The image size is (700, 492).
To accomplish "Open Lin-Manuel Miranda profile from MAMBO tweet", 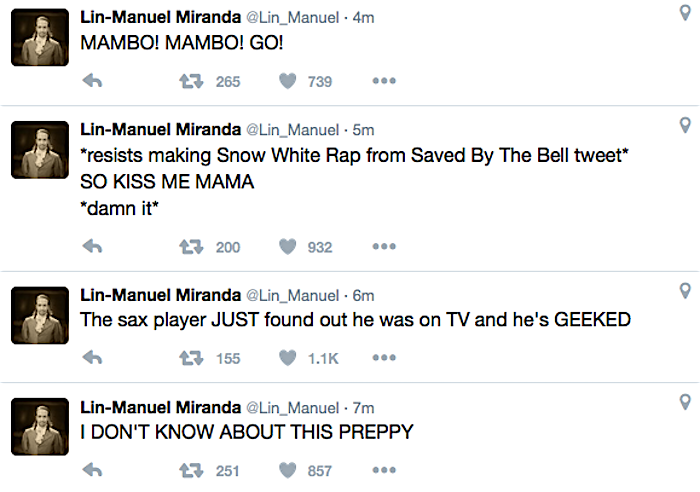I will [x=160, y=19].
